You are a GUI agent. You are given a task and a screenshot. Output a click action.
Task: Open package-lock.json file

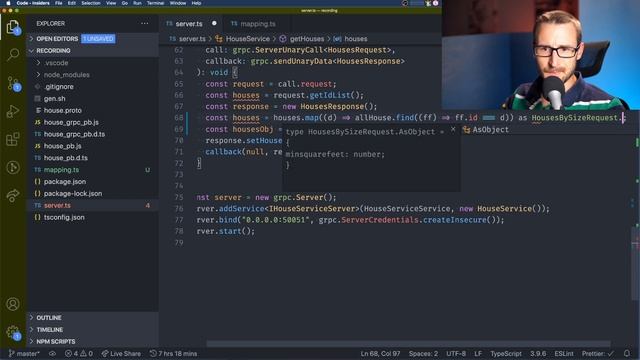click(x=73, y=193)
